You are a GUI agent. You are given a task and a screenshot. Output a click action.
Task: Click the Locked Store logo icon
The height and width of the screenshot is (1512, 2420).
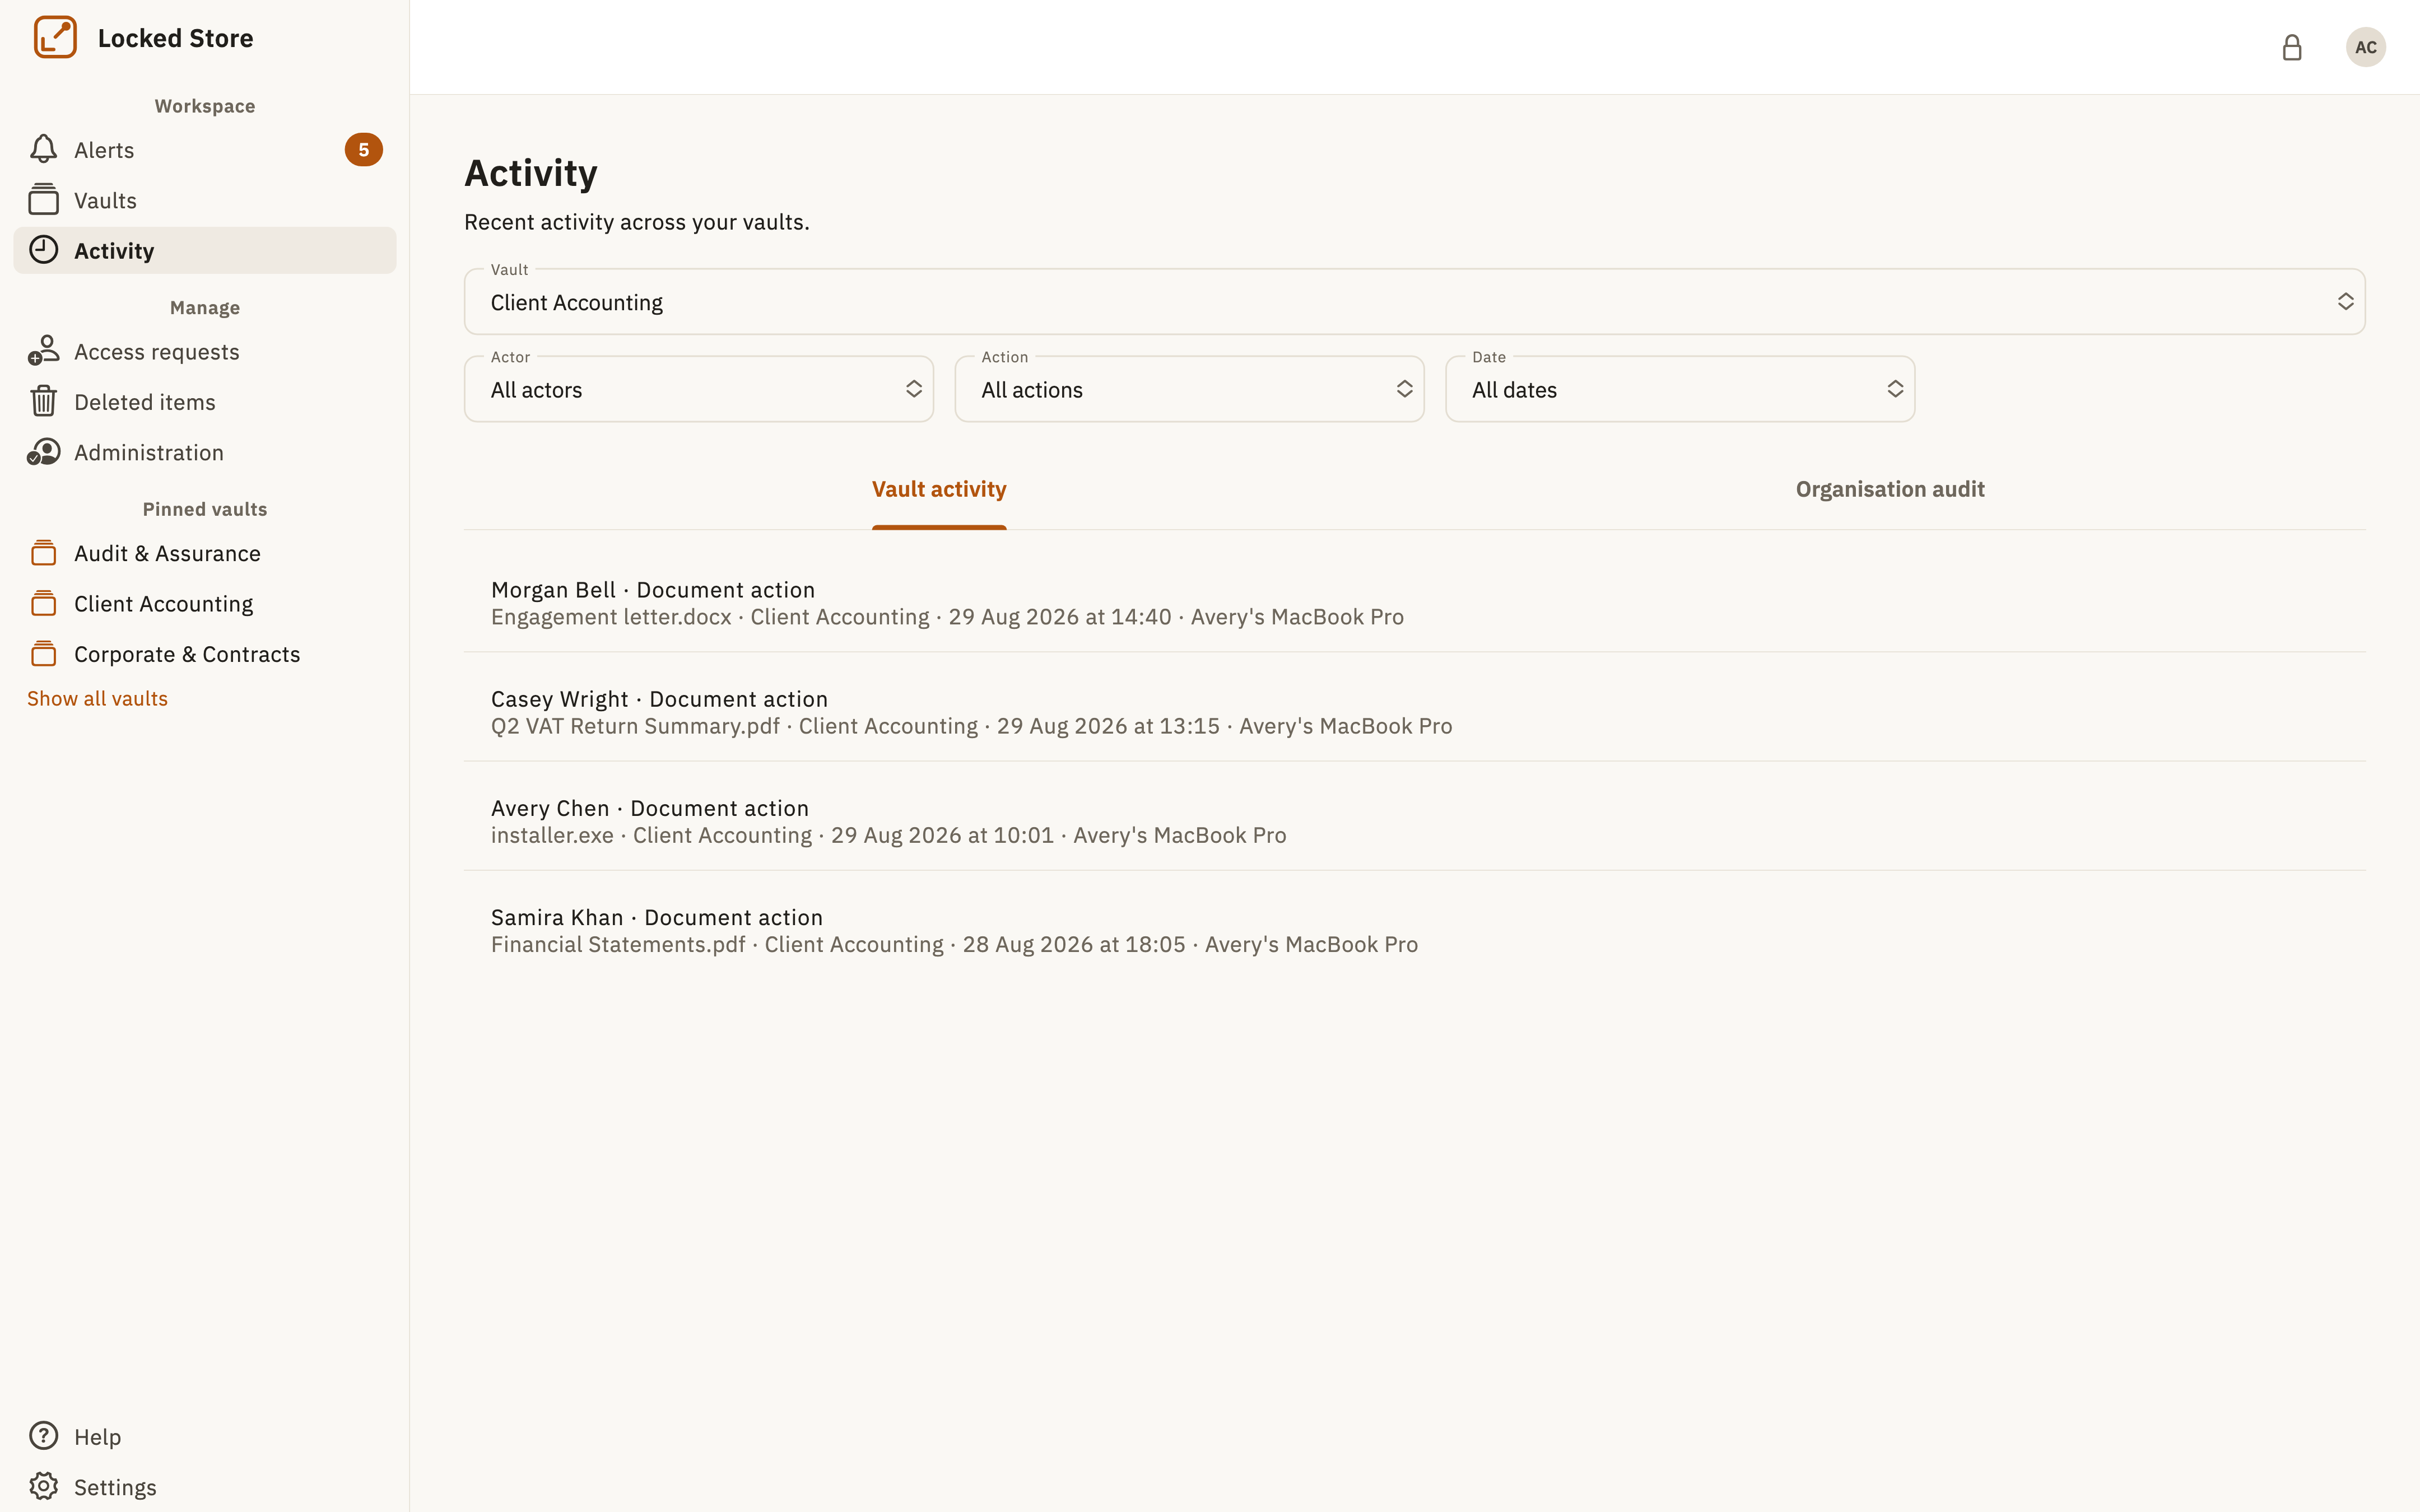click(x=55, y=37)
